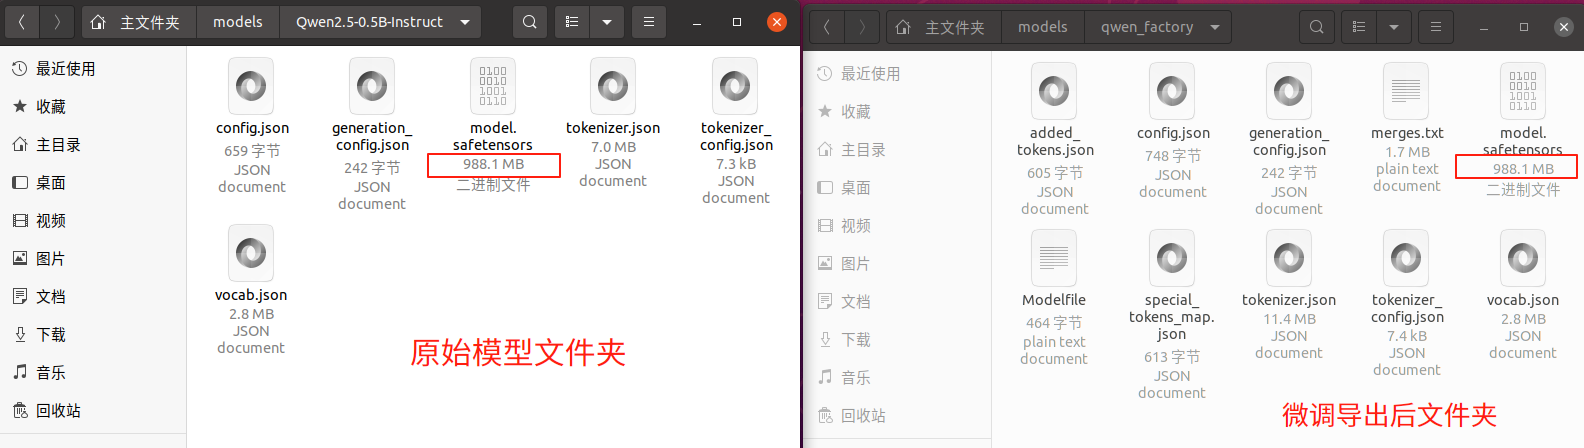Viewport: 1584px width, 448px height.
Task: Open 音乐 in left window sidebar
Action: pyautogui.click(x=93, y=373)
